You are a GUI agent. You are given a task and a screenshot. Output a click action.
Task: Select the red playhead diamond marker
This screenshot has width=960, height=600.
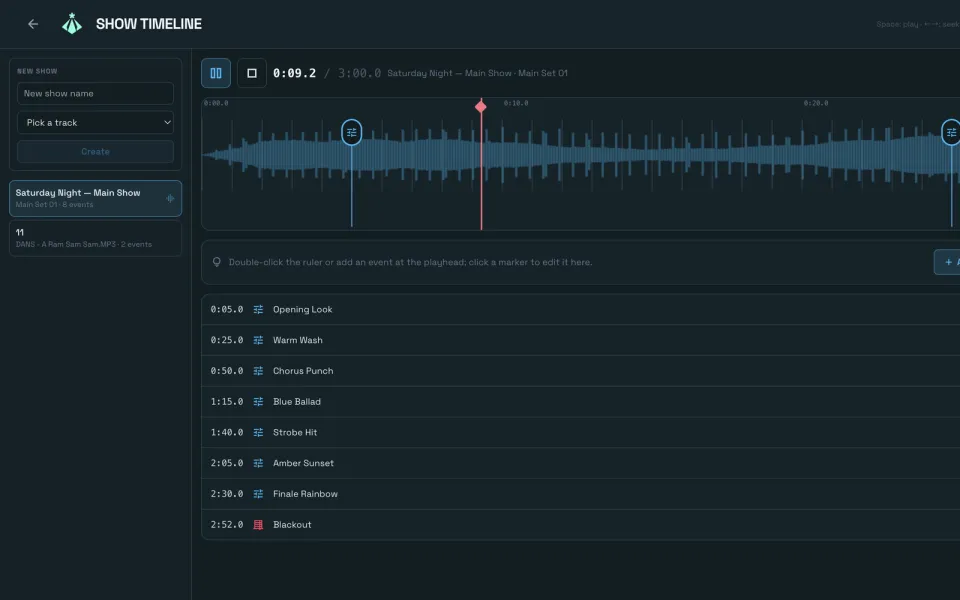tap(481, 107)
